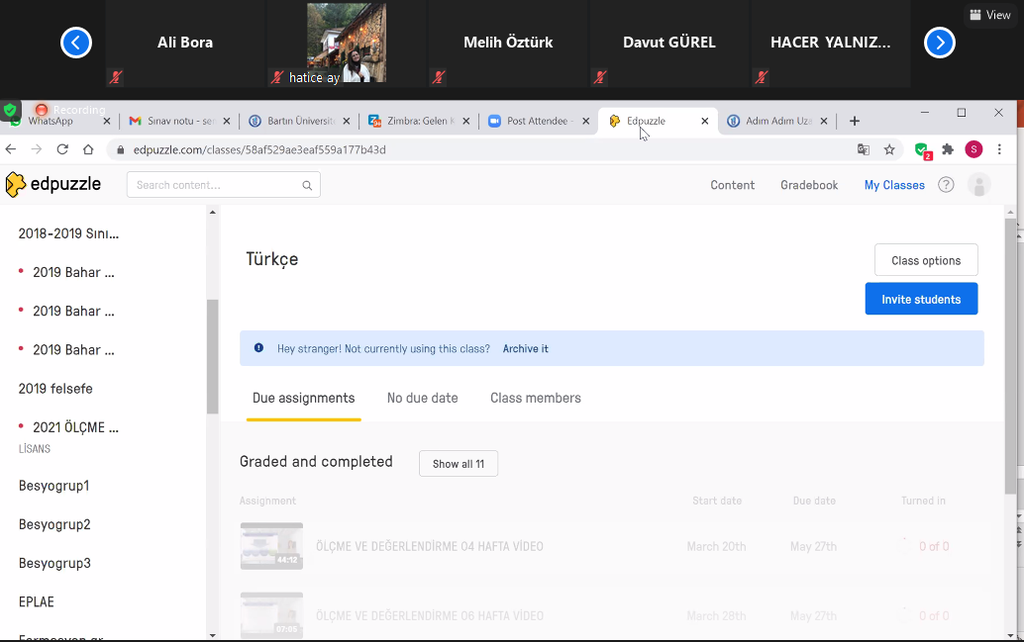The width and height of the screenshot is (1024, 642).
Task: Open the browser extensions puzzle icon
Action: coord(948,150)
